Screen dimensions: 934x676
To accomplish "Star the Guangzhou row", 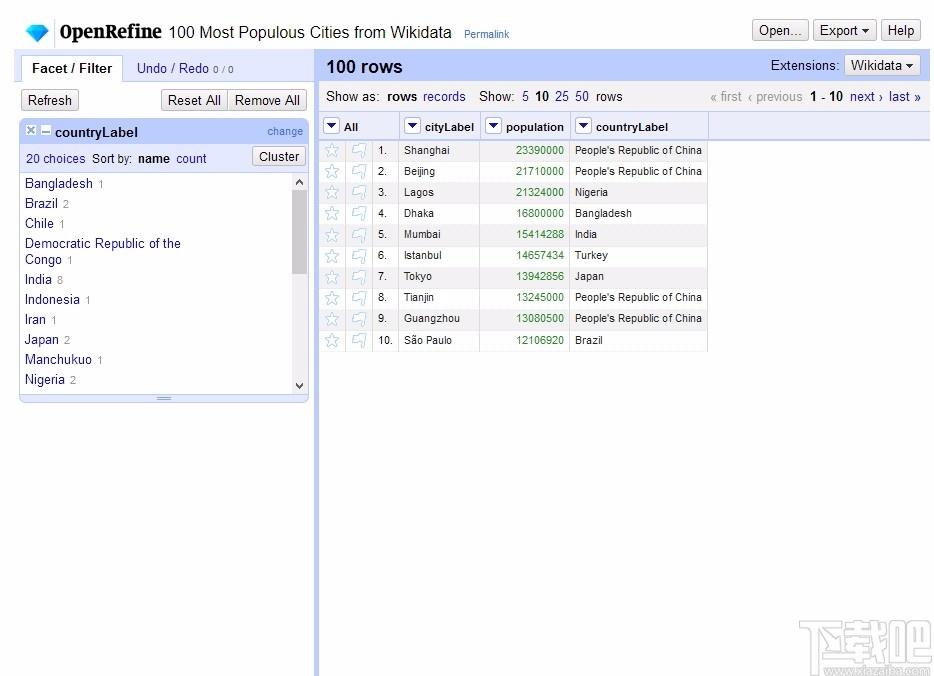I will point(332,319).
